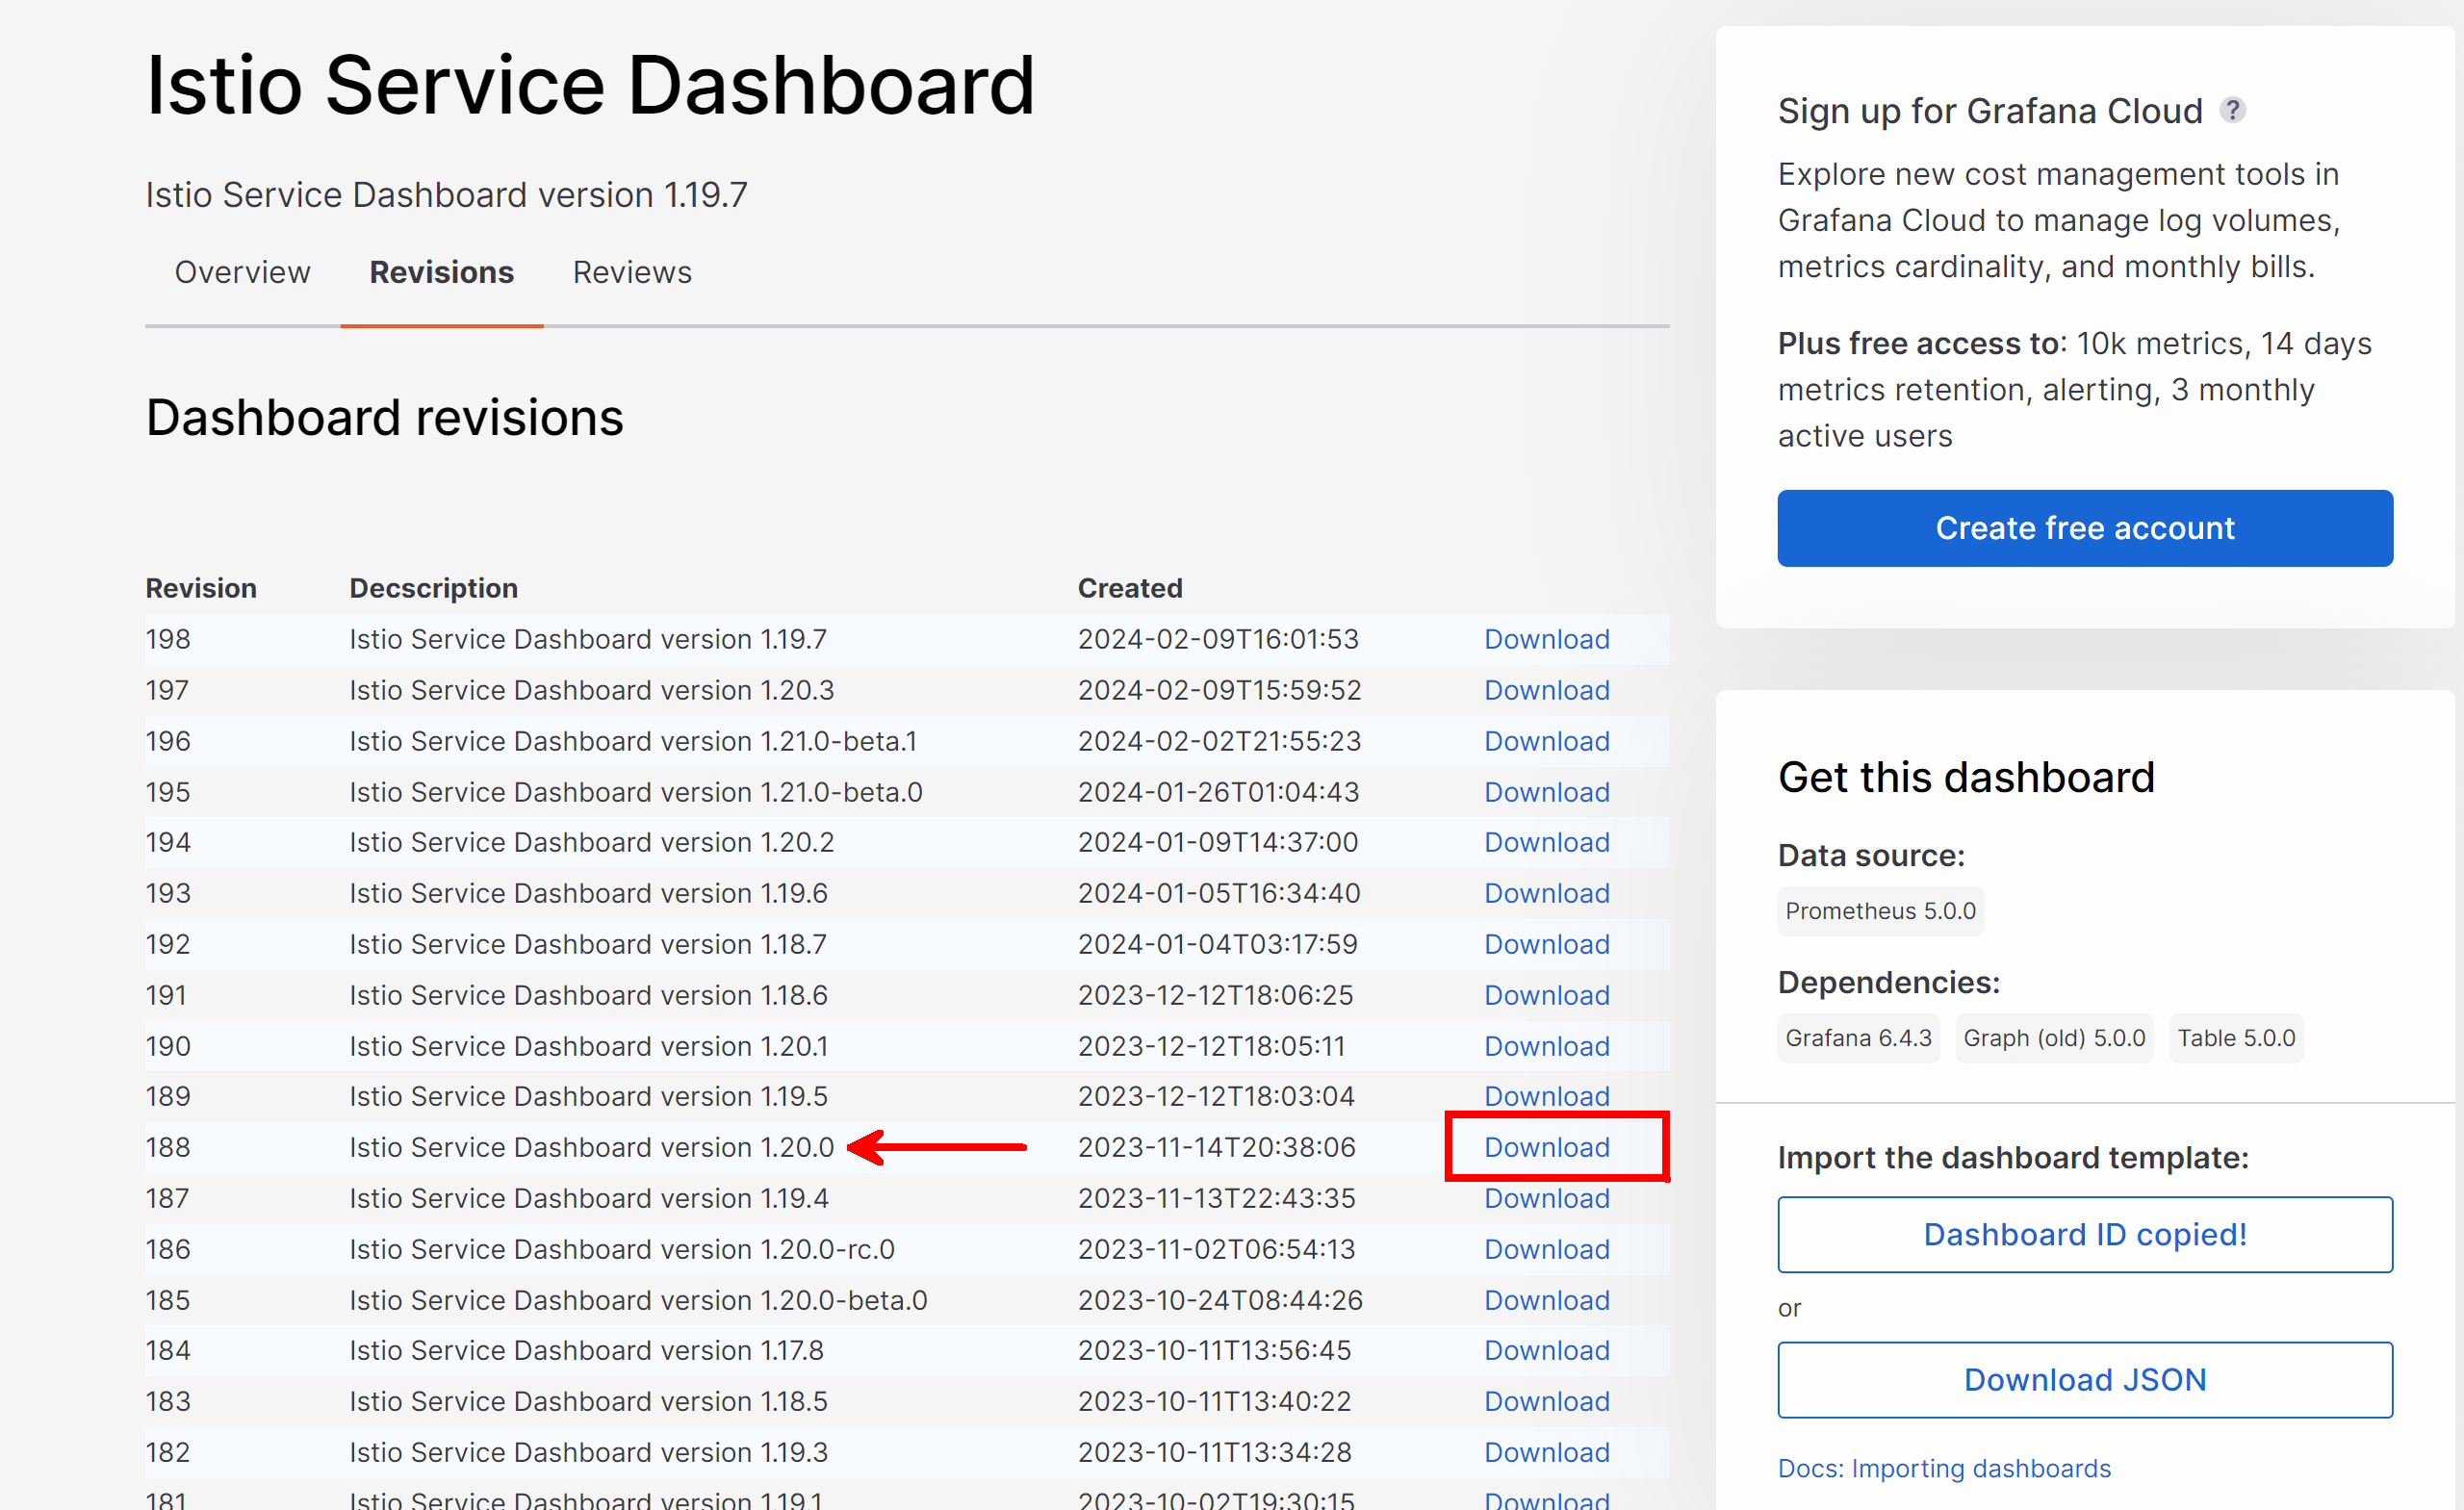
Task: Download revision 190 version 1.20.1
Action: (1546, 1046)
